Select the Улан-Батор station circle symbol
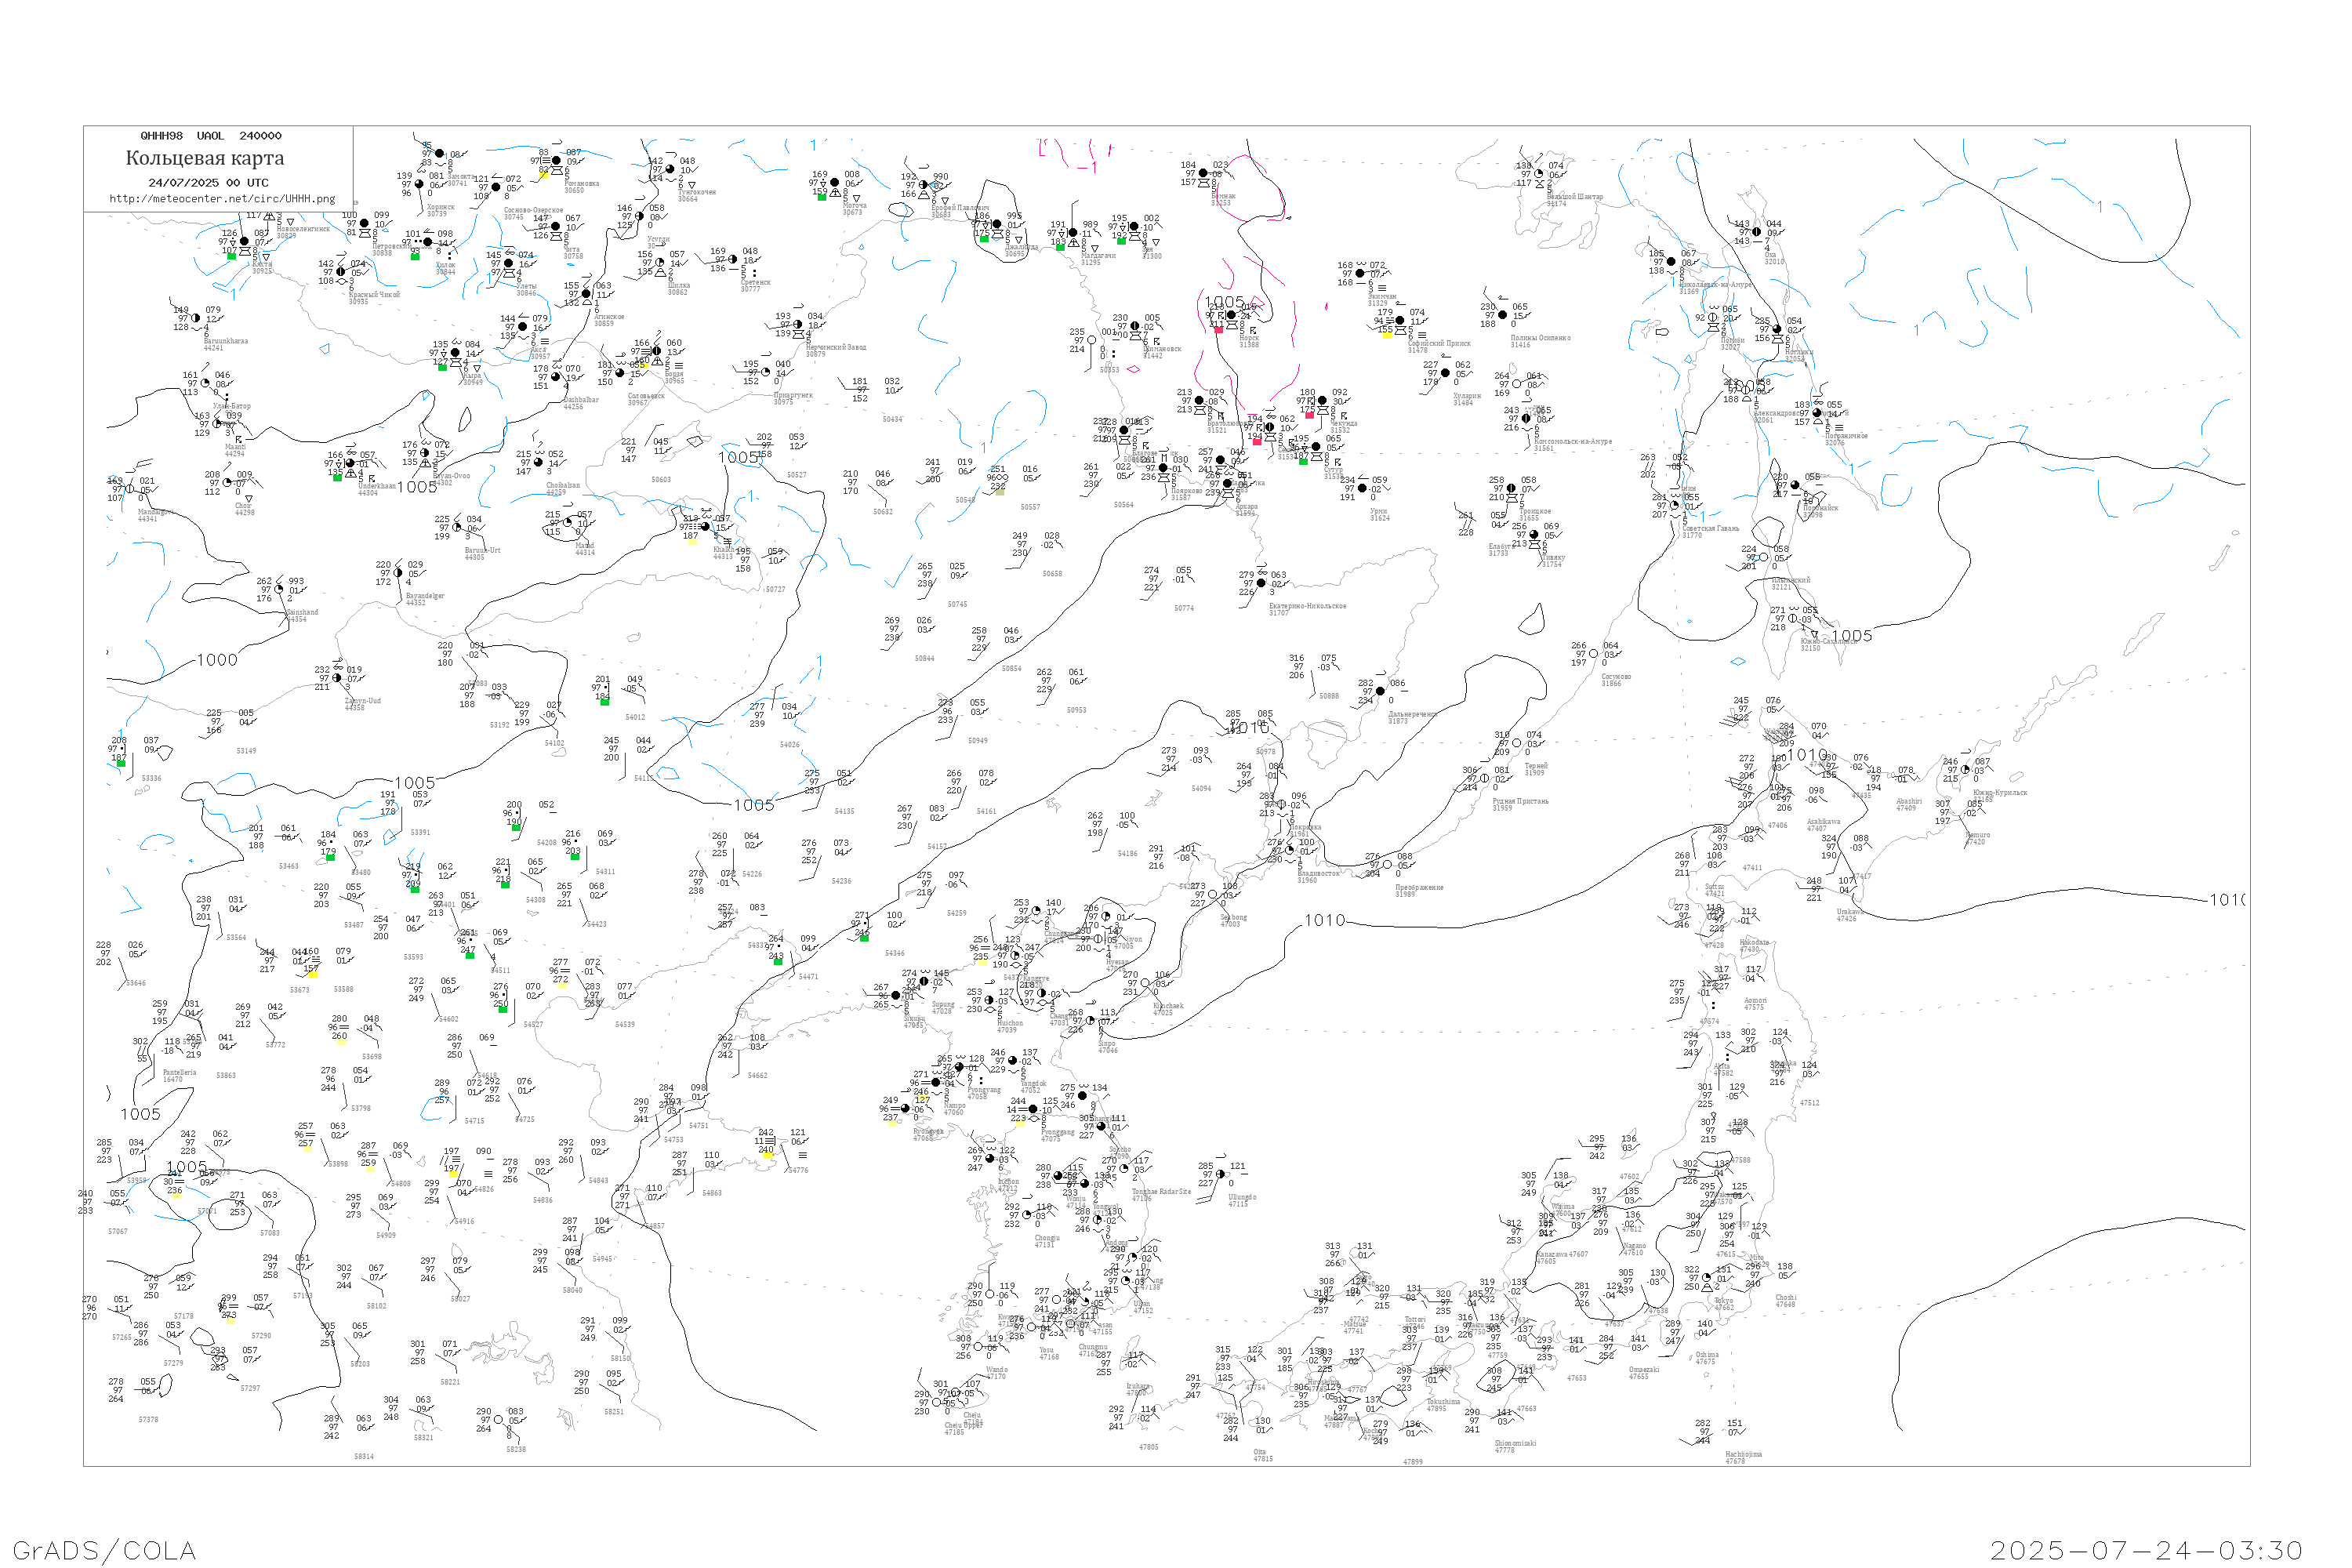The height and width of the screenshot is (1568, 2352). point(205,383)
